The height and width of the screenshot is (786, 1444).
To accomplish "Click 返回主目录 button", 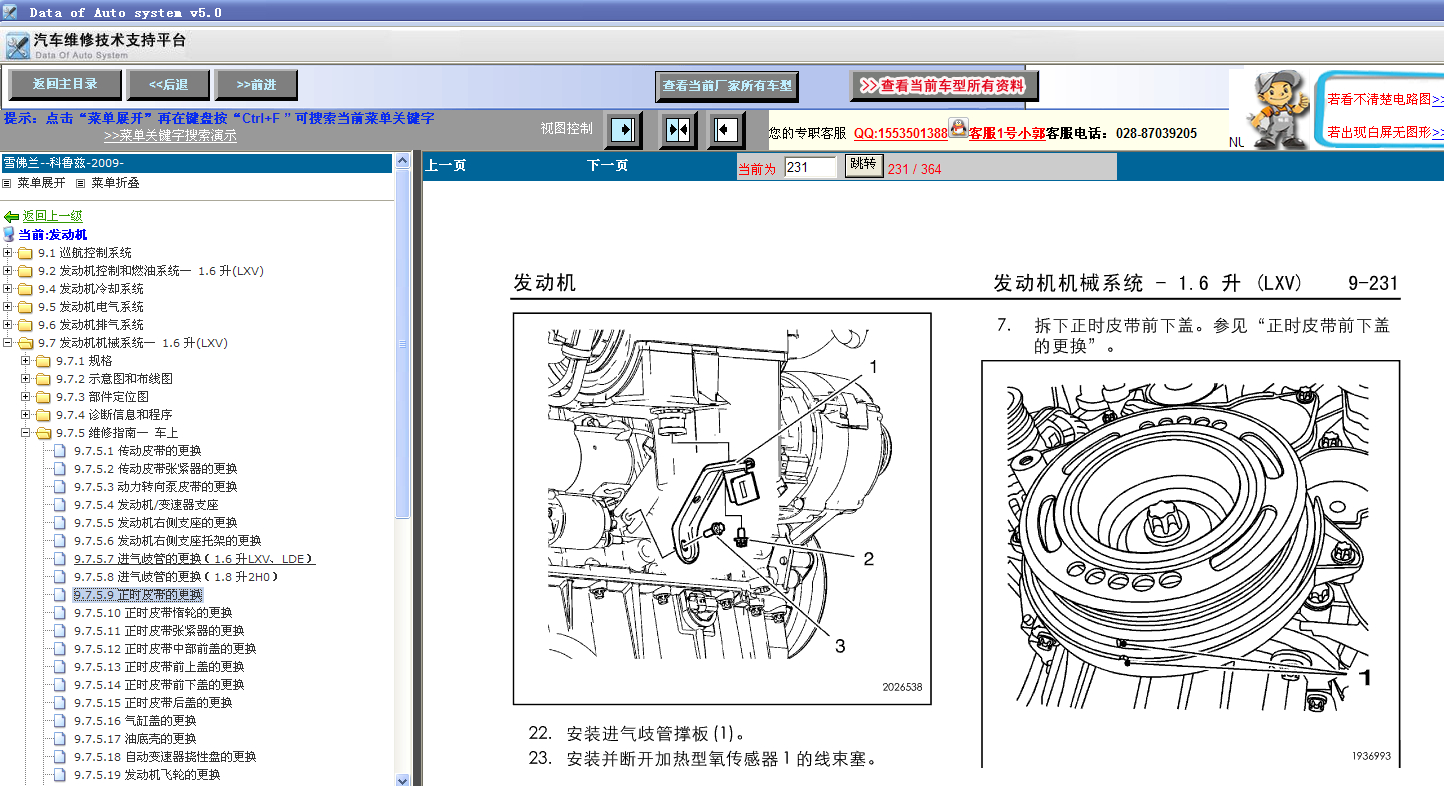I will [x=65, y=85].
